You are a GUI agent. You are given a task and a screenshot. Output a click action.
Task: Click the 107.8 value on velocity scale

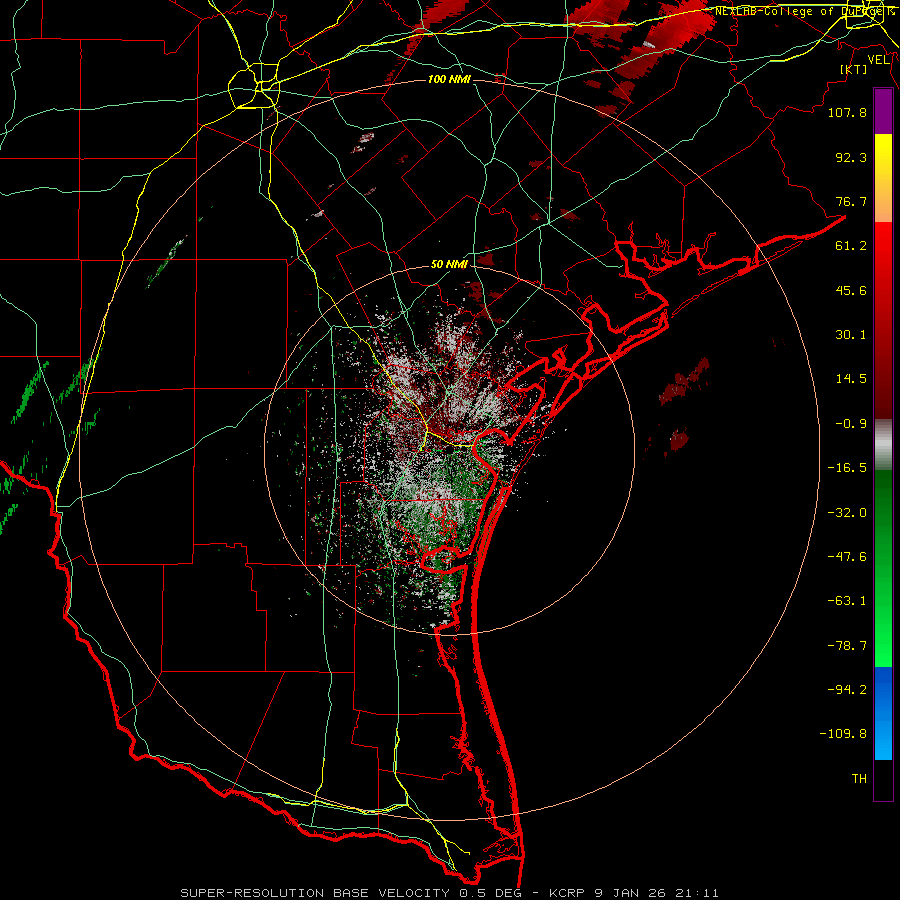[x=847, y=112]
